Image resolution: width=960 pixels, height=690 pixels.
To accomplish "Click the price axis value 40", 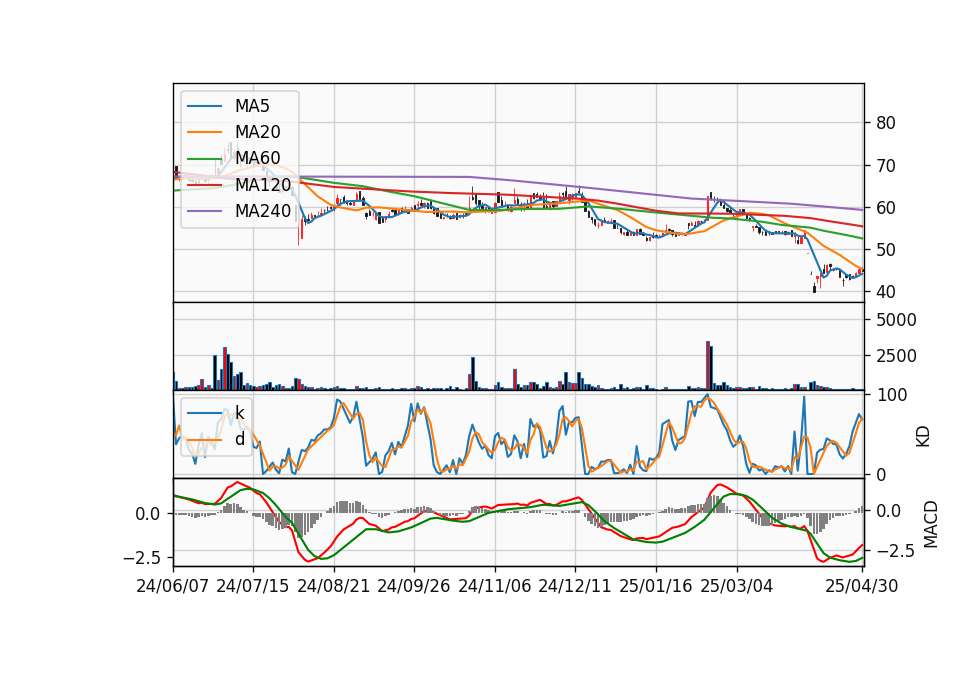I will (x=886, y=292).
